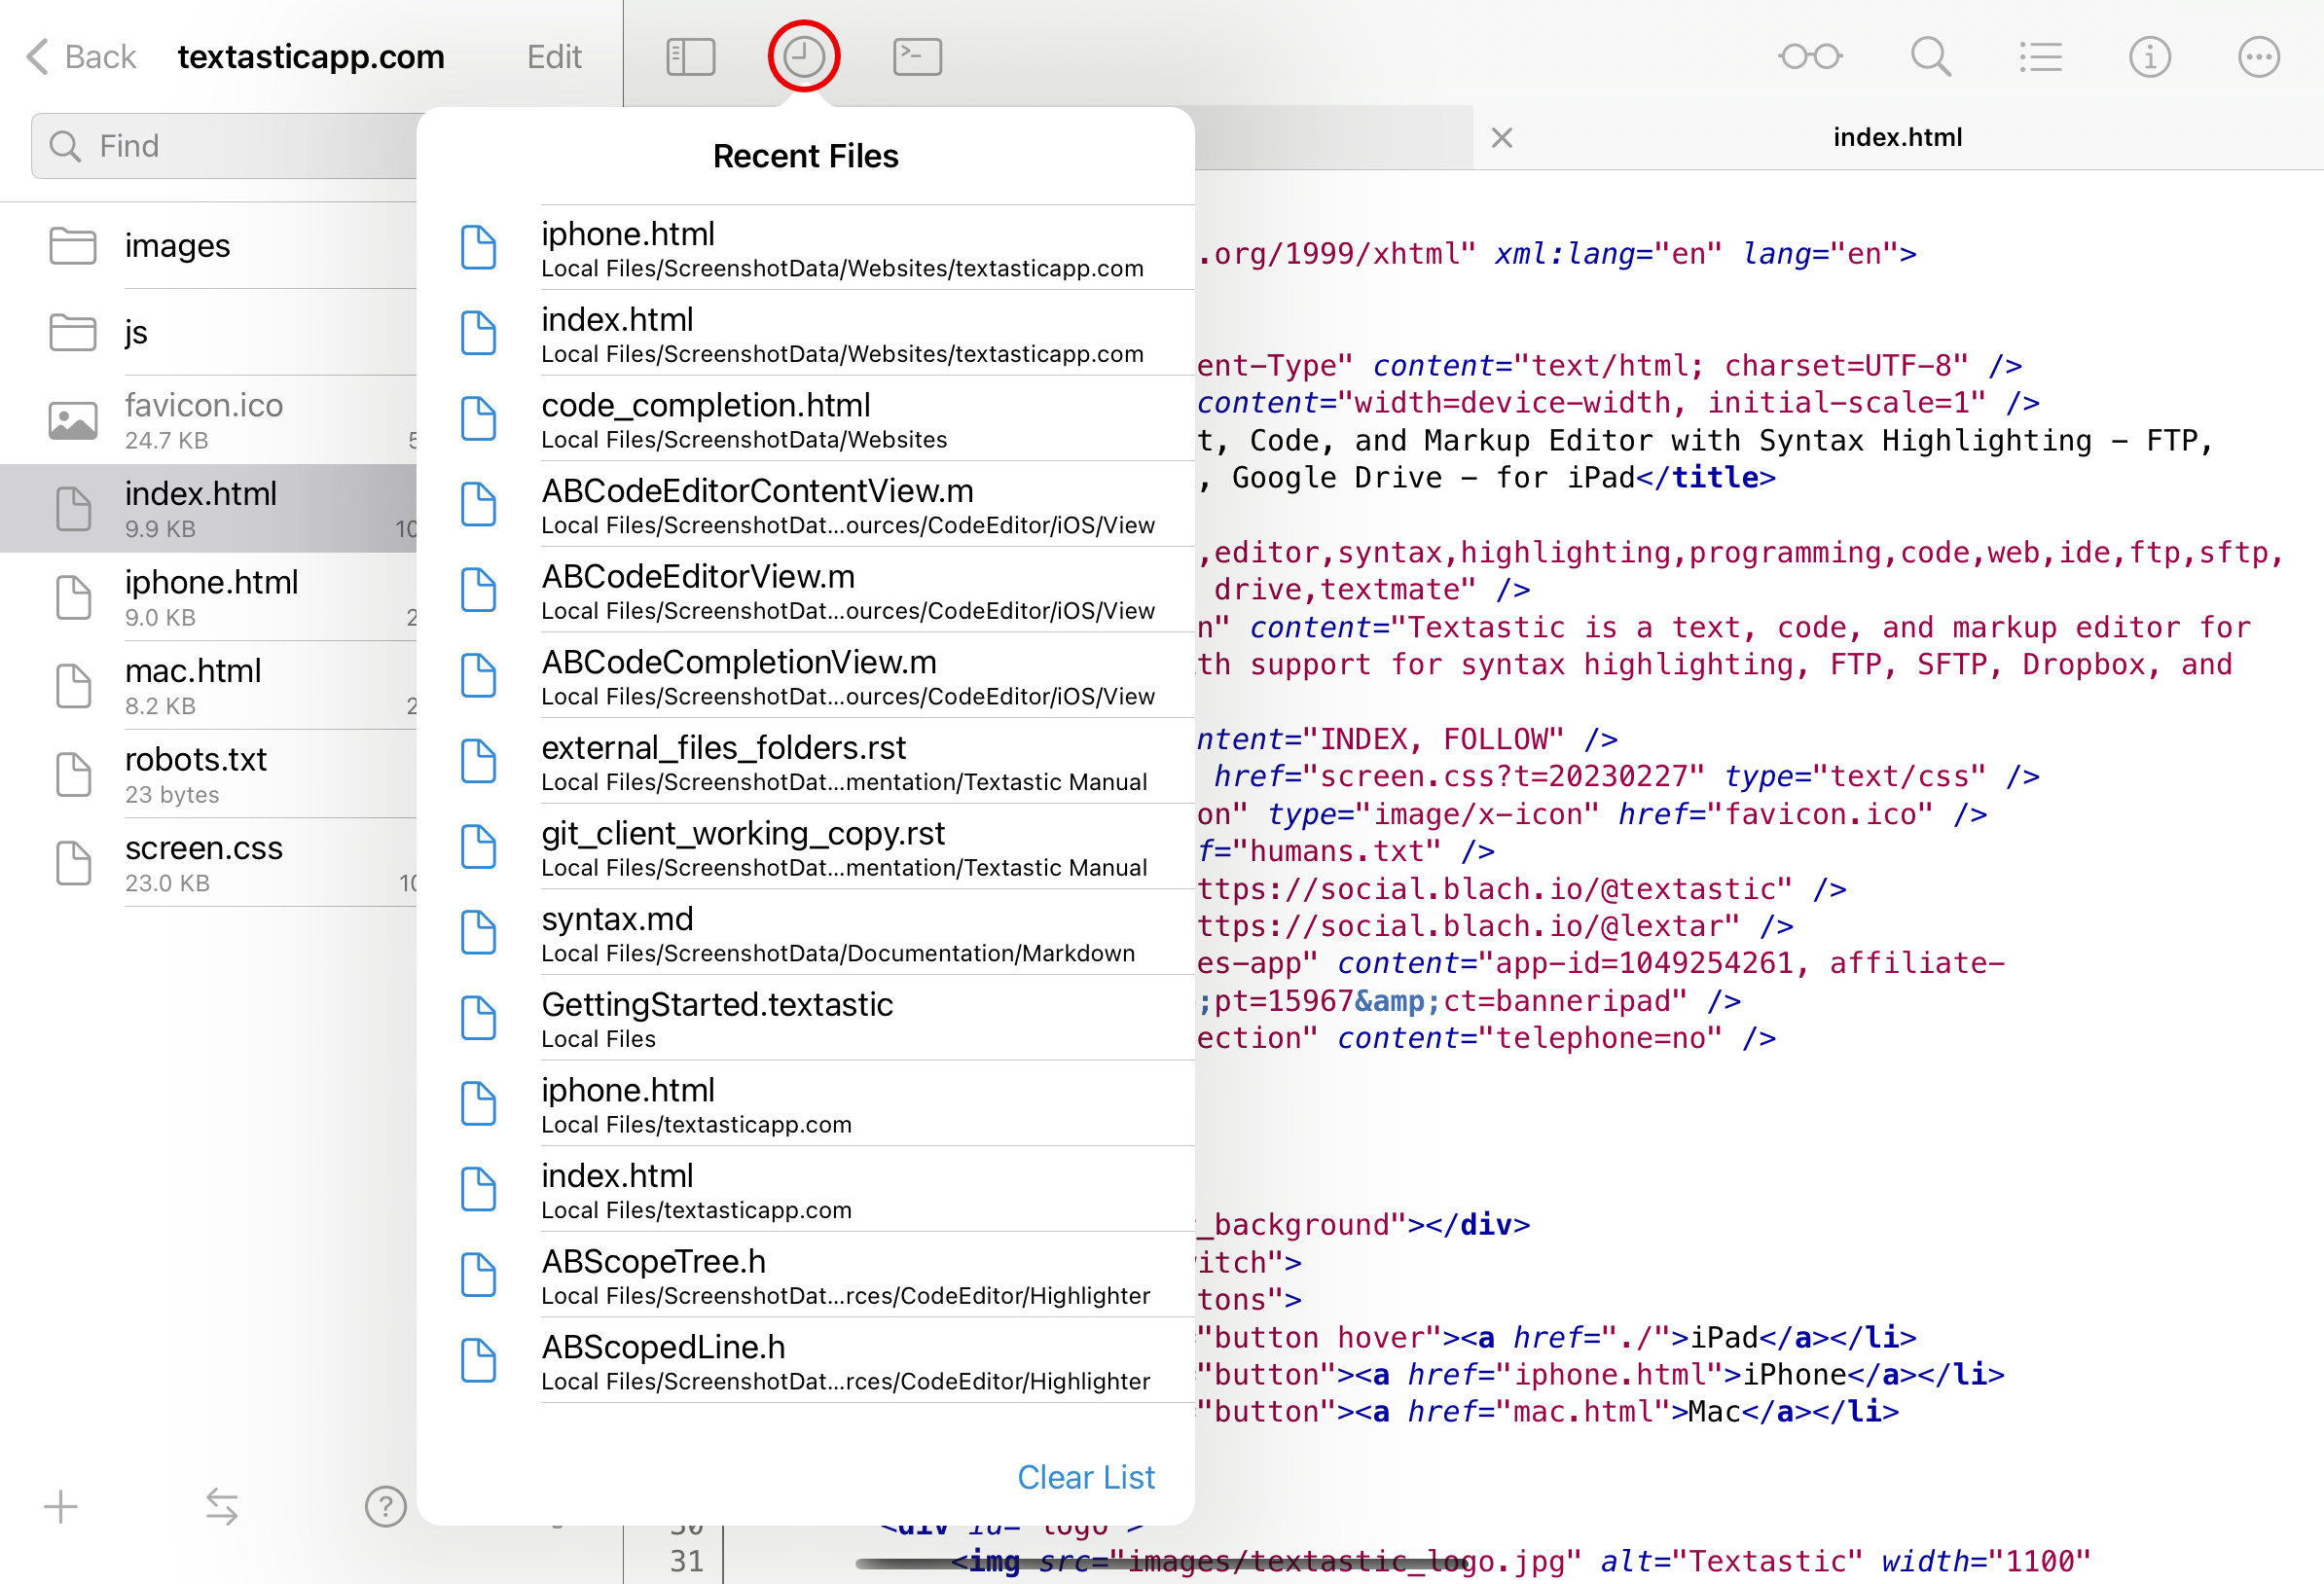Click file icon beside GettingStarted.textastic
2324x1584 pixels.
(478, 1017)
